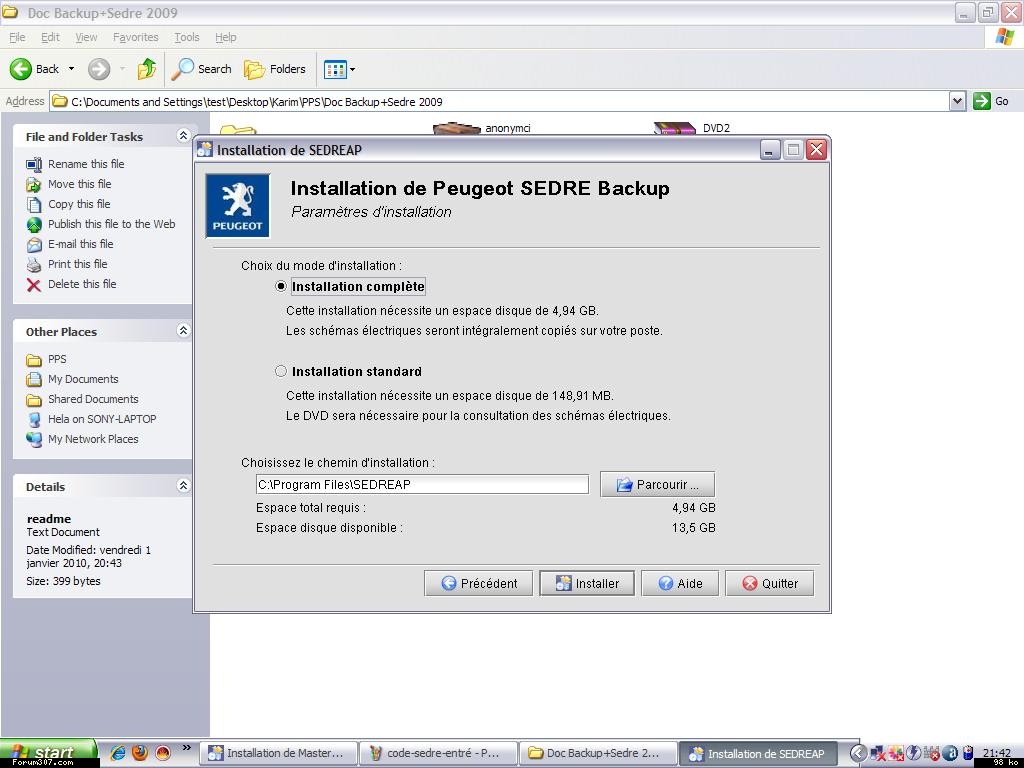
Task: Expand the address bar dropdown
Action: click(957, 101)
